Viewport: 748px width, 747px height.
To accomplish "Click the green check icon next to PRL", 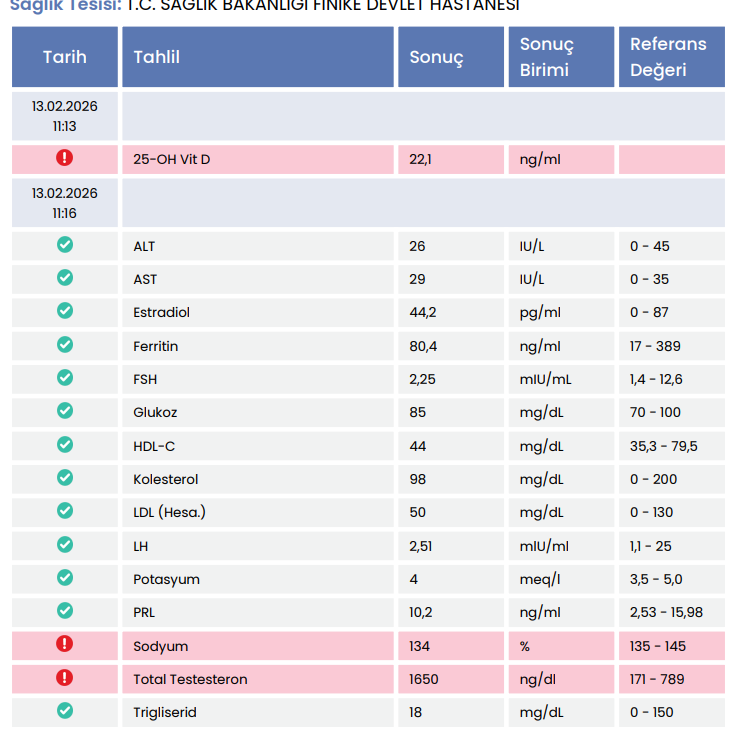I will (x=65, y=611).
